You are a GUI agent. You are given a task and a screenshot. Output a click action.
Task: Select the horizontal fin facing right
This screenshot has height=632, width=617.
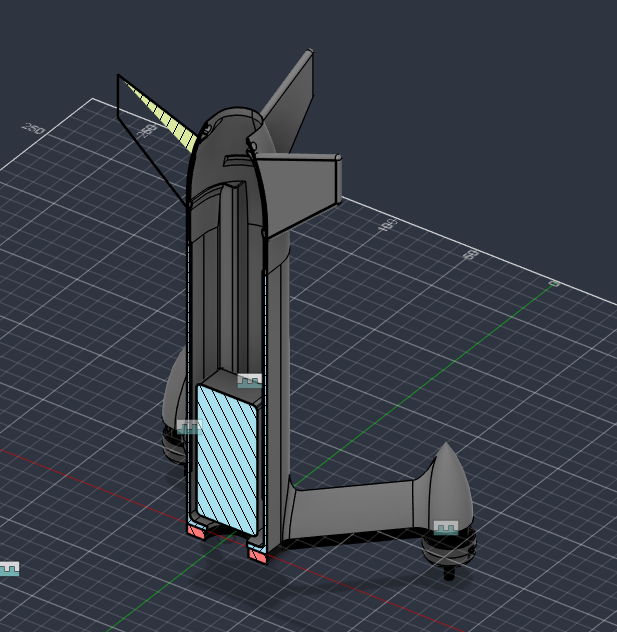tap(300, 190)
